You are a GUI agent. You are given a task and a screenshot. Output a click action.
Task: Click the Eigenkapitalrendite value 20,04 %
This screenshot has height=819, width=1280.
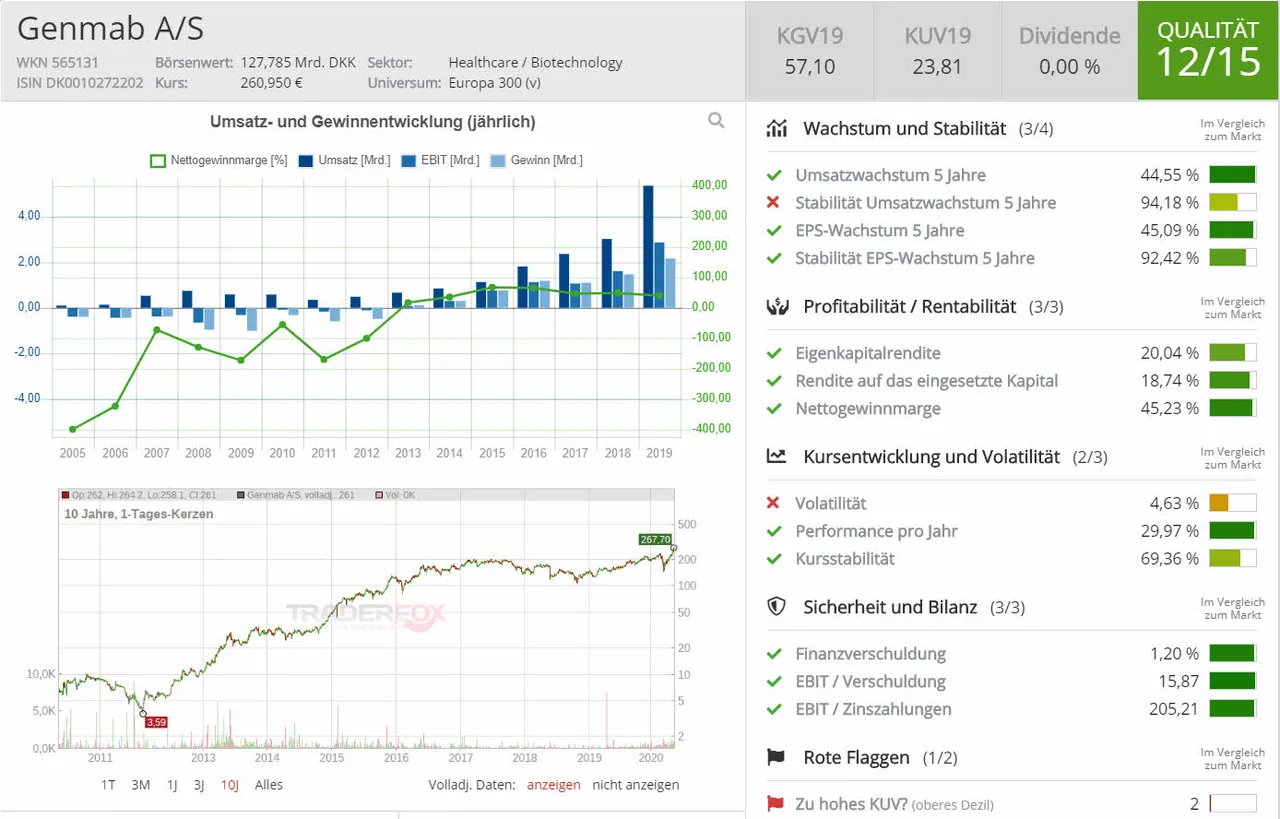(x=1169, y=353)
